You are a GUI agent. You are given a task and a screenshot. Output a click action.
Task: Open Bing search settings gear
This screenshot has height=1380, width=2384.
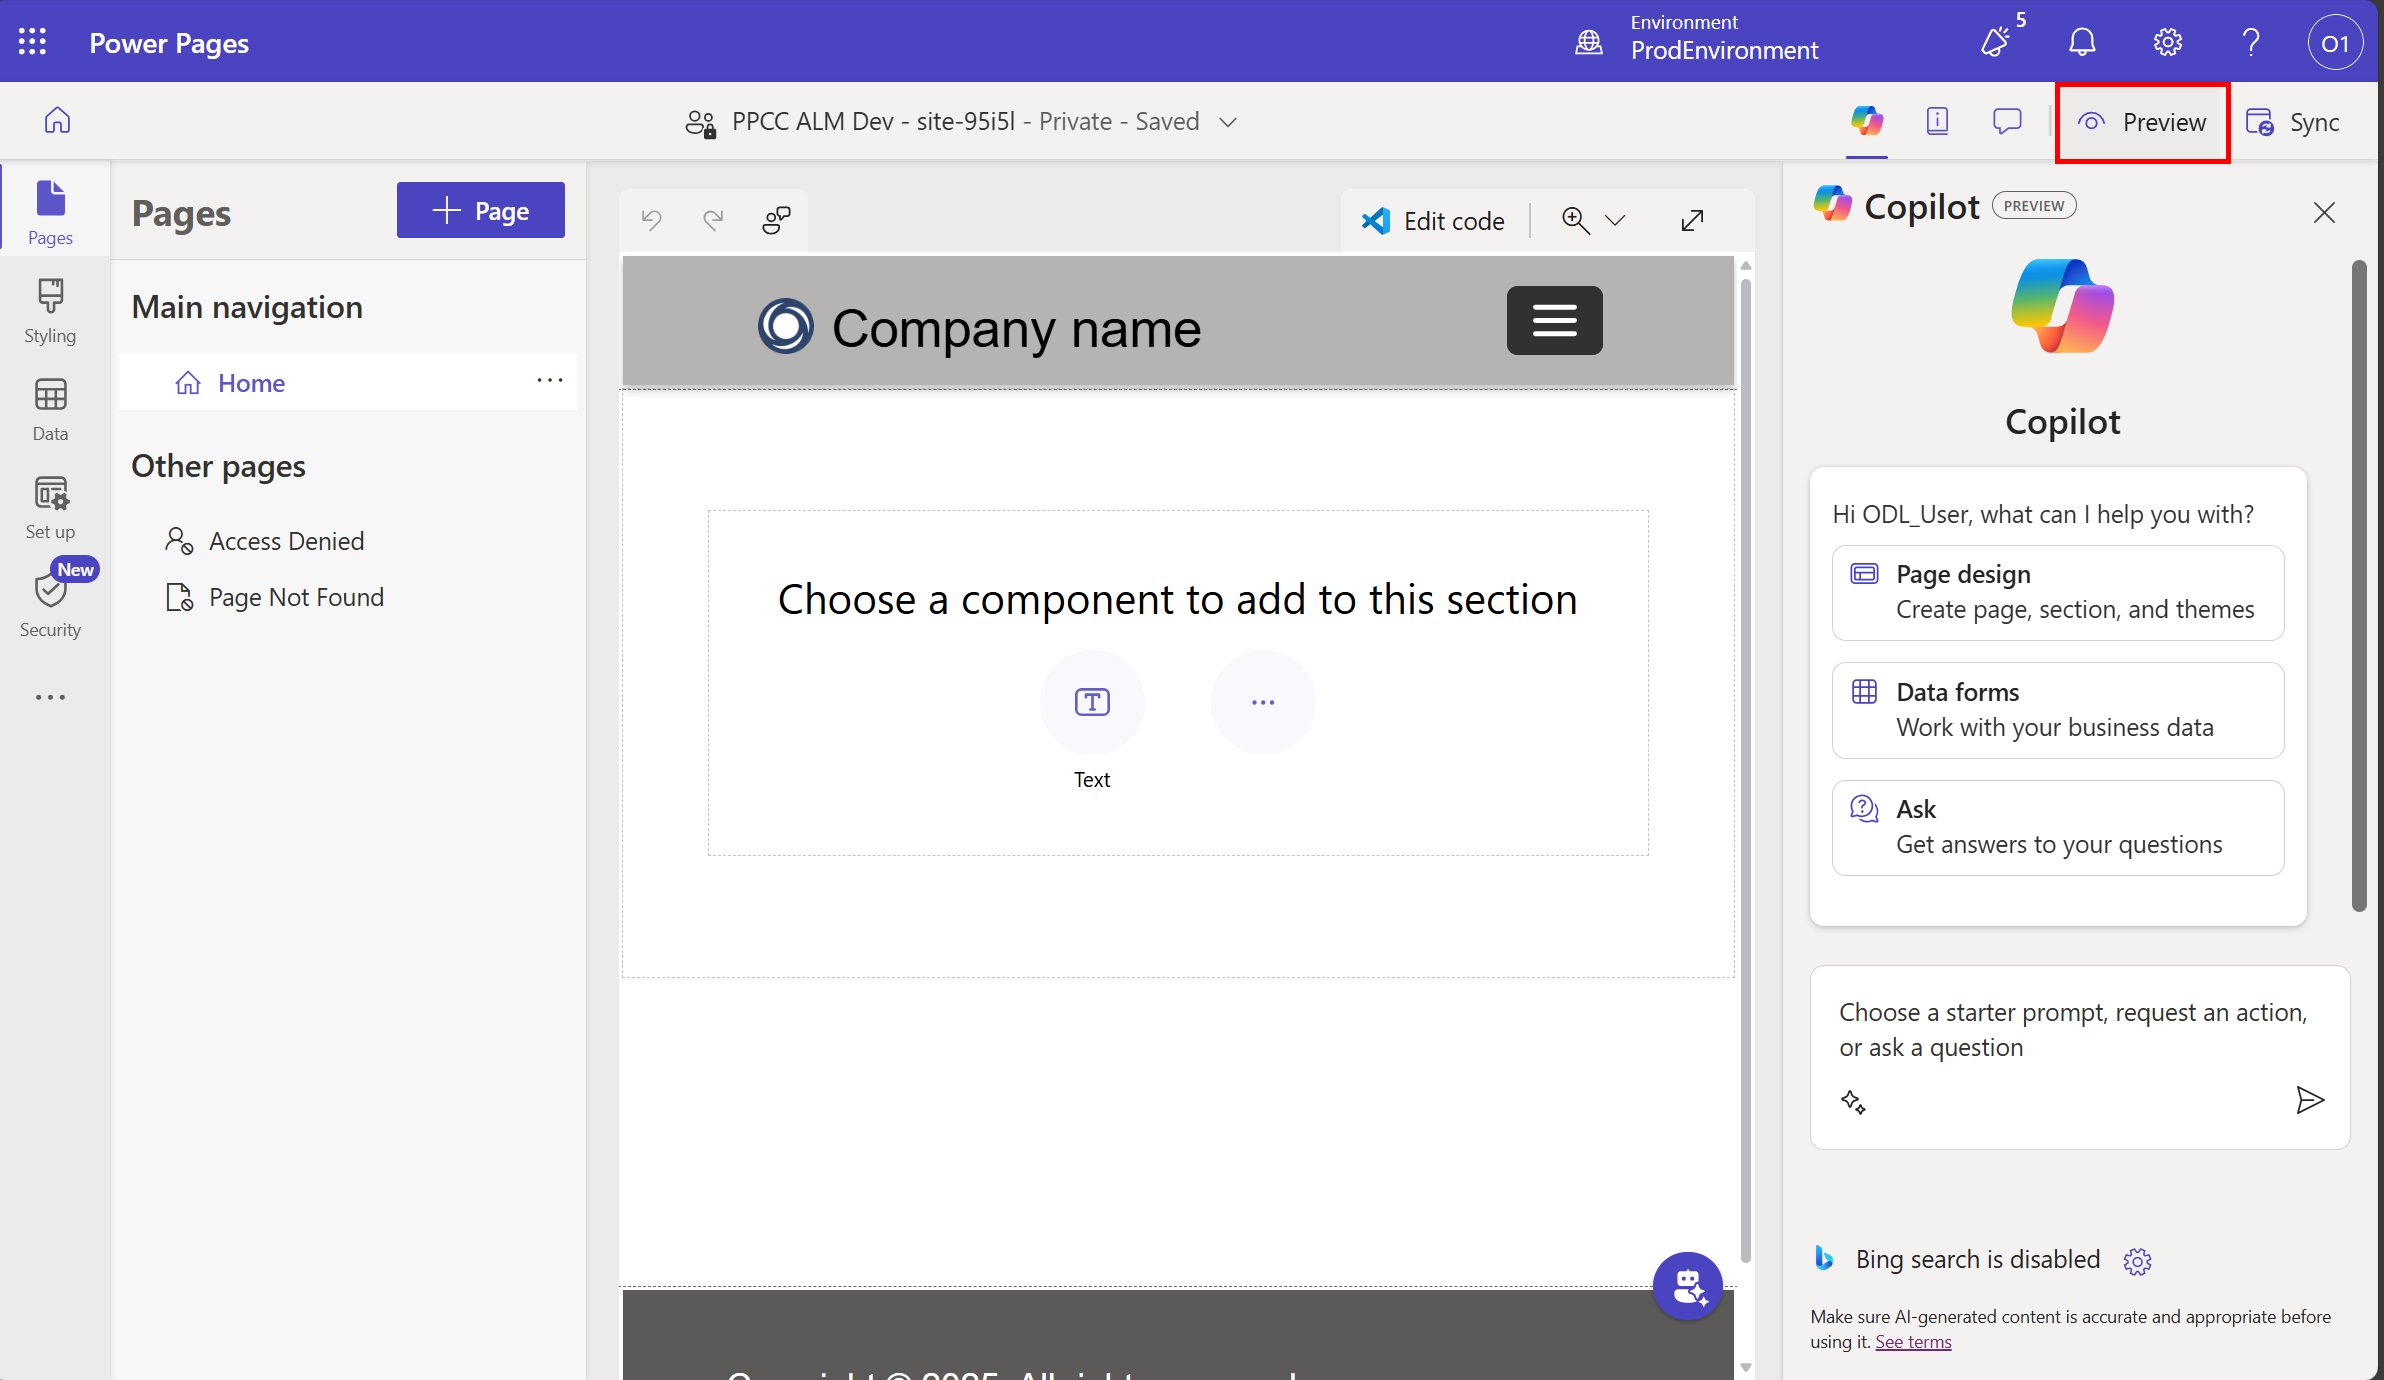[x=2138, y=1261]
